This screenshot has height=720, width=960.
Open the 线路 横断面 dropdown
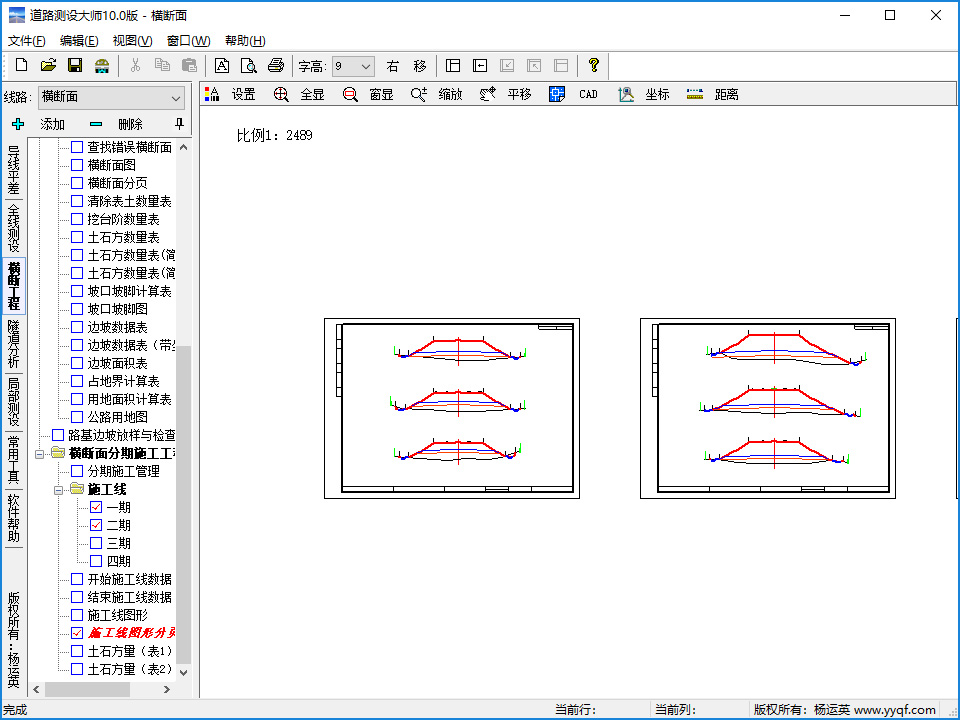(x=111, y=97)
